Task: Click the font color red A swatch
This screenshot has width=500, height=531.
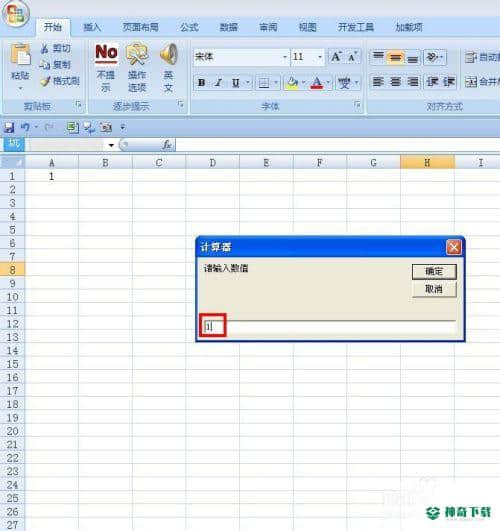Action: pyautogui.click(x=317, y=83)
